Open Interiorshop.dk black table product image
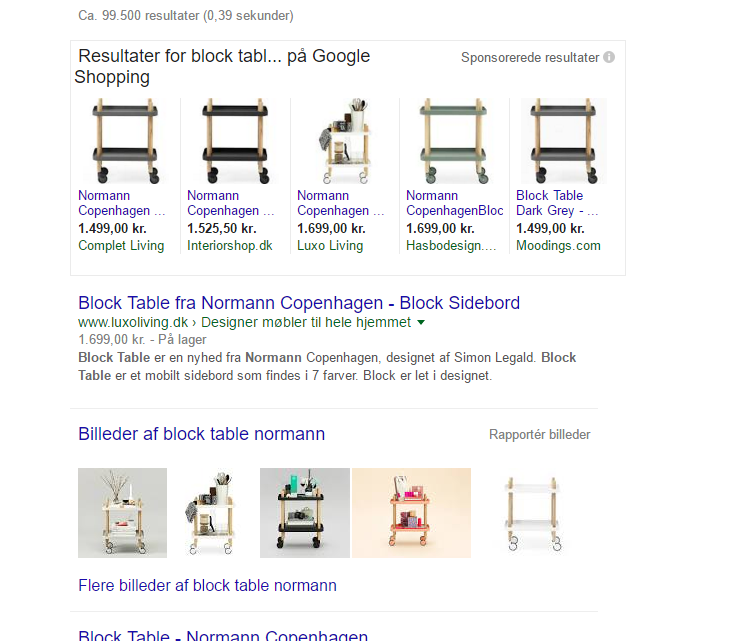This screenshot has width=729, height=641. tap(234, 140)
